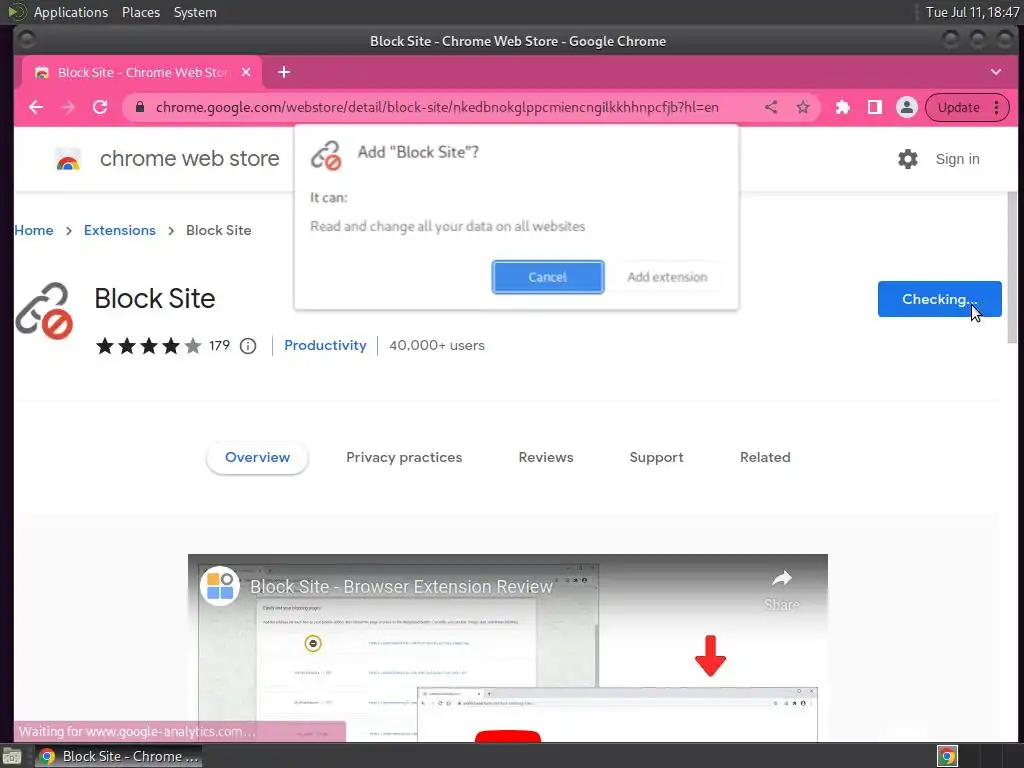The width and height of the screenshot is (1024, 768).
Task: Click the Update button in the toolbar
Action: click(x=959, y=107)
